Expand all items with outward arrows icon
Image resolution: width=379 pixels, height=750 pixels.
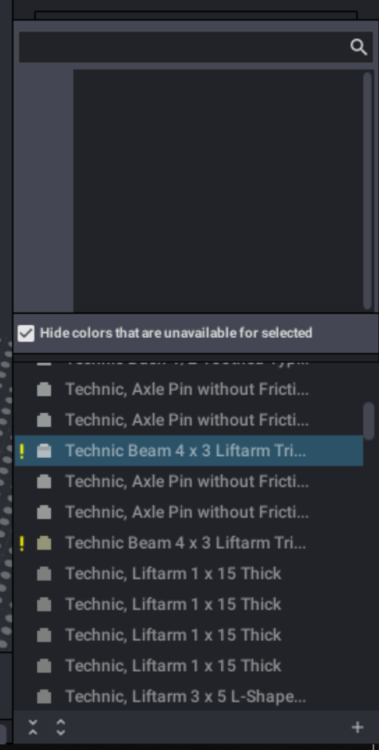tap(61, 727)
